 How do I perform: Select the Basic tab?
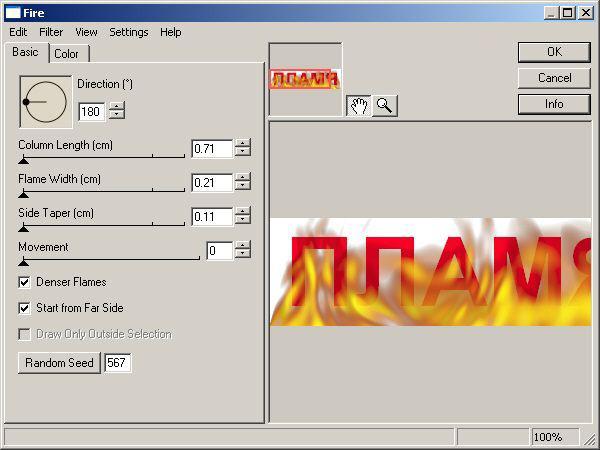pos(26,52)
